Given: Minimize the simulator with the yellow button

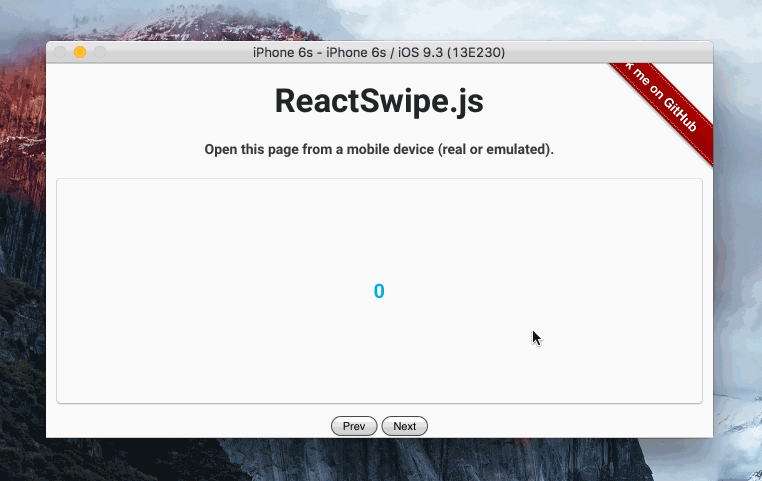Looking at the screenshot, I should pos(80,52).
